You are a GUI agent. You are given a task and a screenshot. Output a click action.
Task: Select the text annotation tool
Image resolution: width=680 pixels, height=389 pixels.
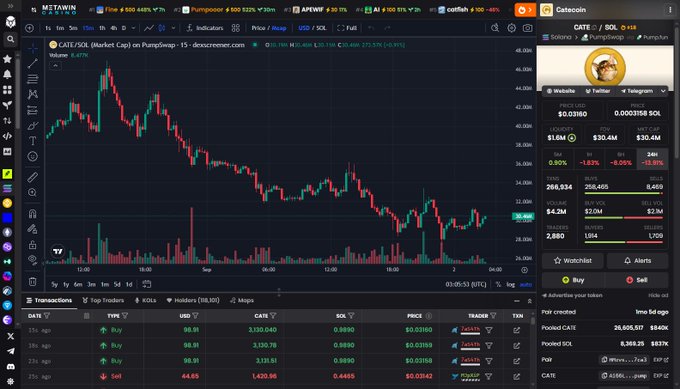point(33,141)
